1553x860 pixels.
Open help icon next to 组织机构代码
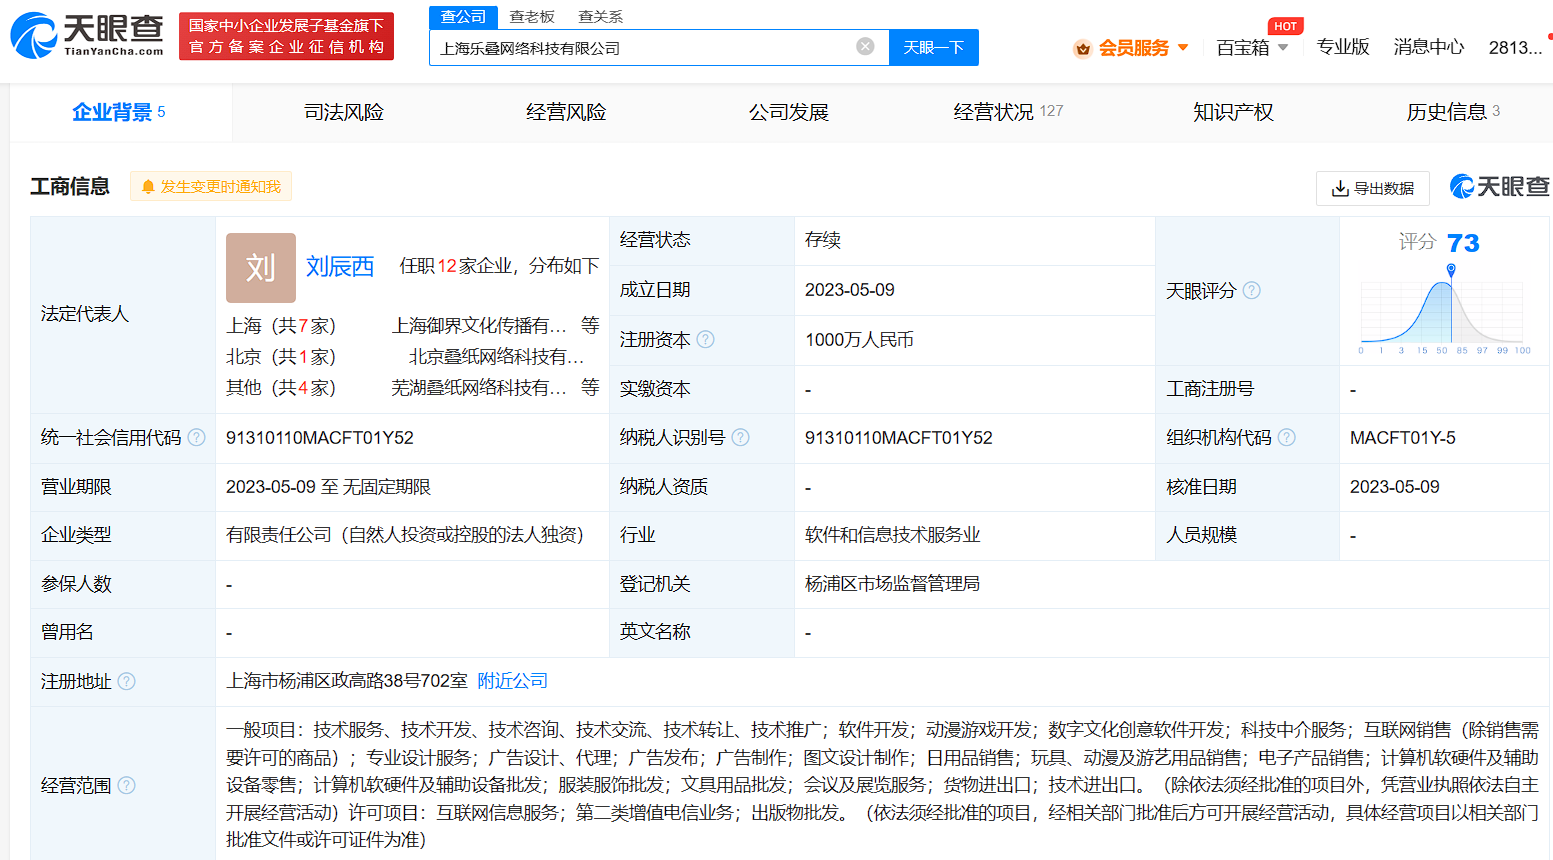(x=1287, y=437)
